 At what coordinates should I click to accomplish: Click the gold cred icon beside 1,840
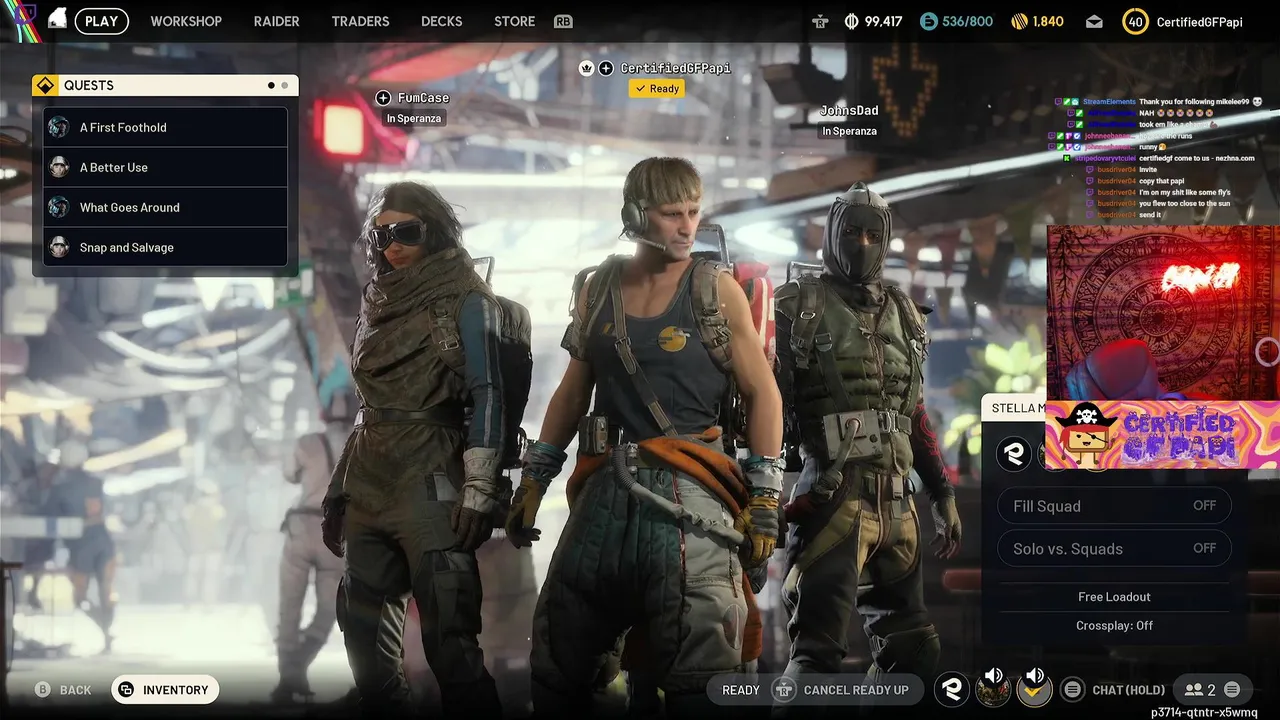1019,21
